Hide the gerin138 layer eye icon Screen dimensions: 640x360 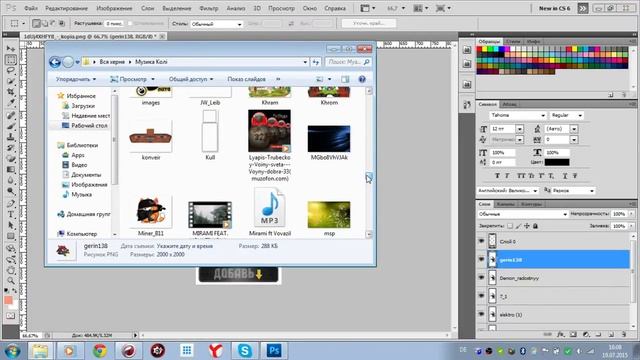click(481, 260)
